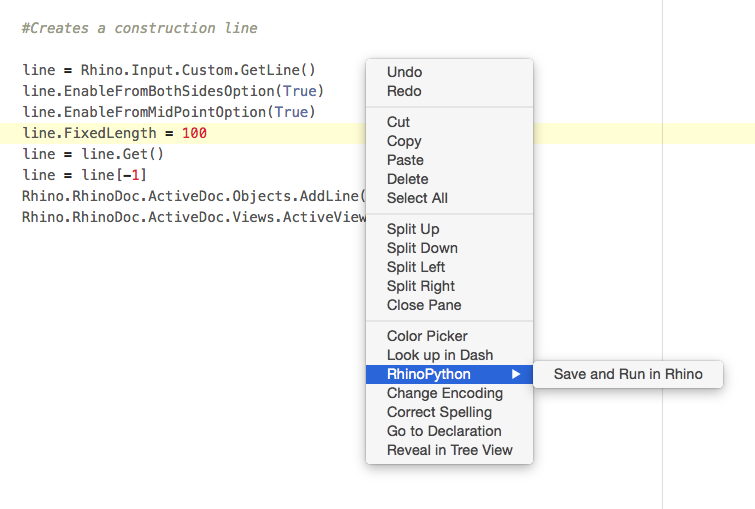Open the RhinoPython submenu item

[449, 374]
